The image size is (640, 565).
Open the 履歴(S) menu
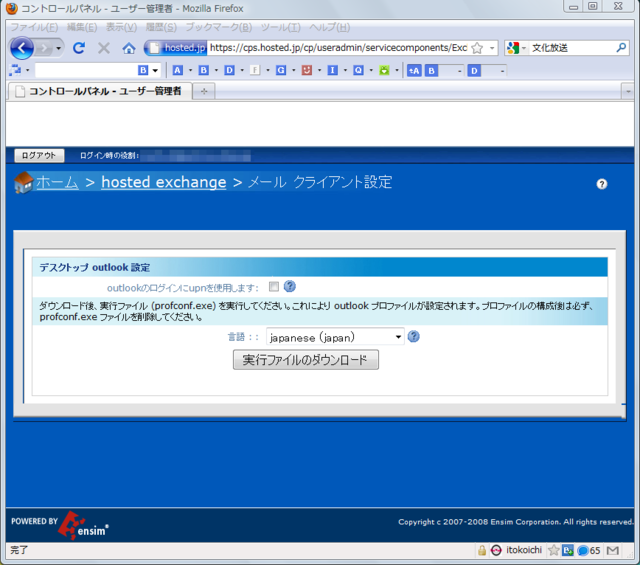(x=161, y=27)
